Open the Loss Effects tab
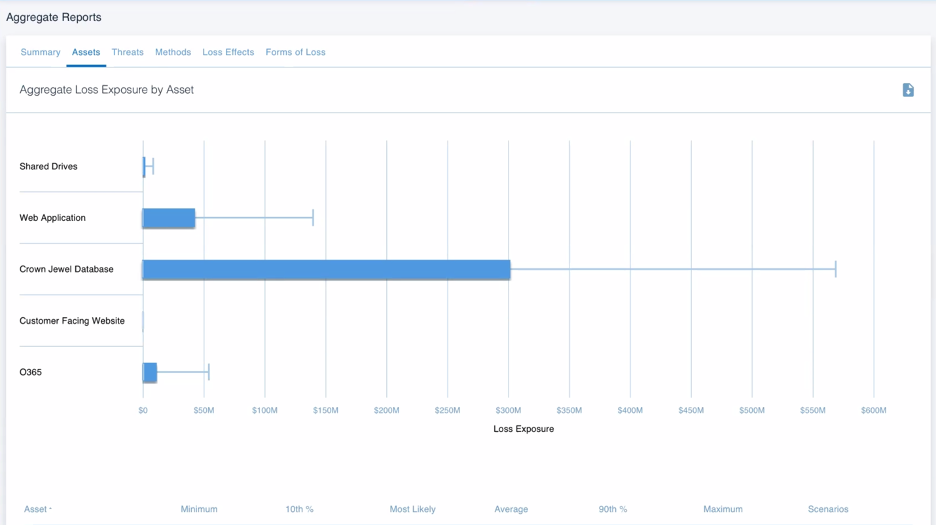Screen dimensions: 936x526 click(x=228, y=52)
